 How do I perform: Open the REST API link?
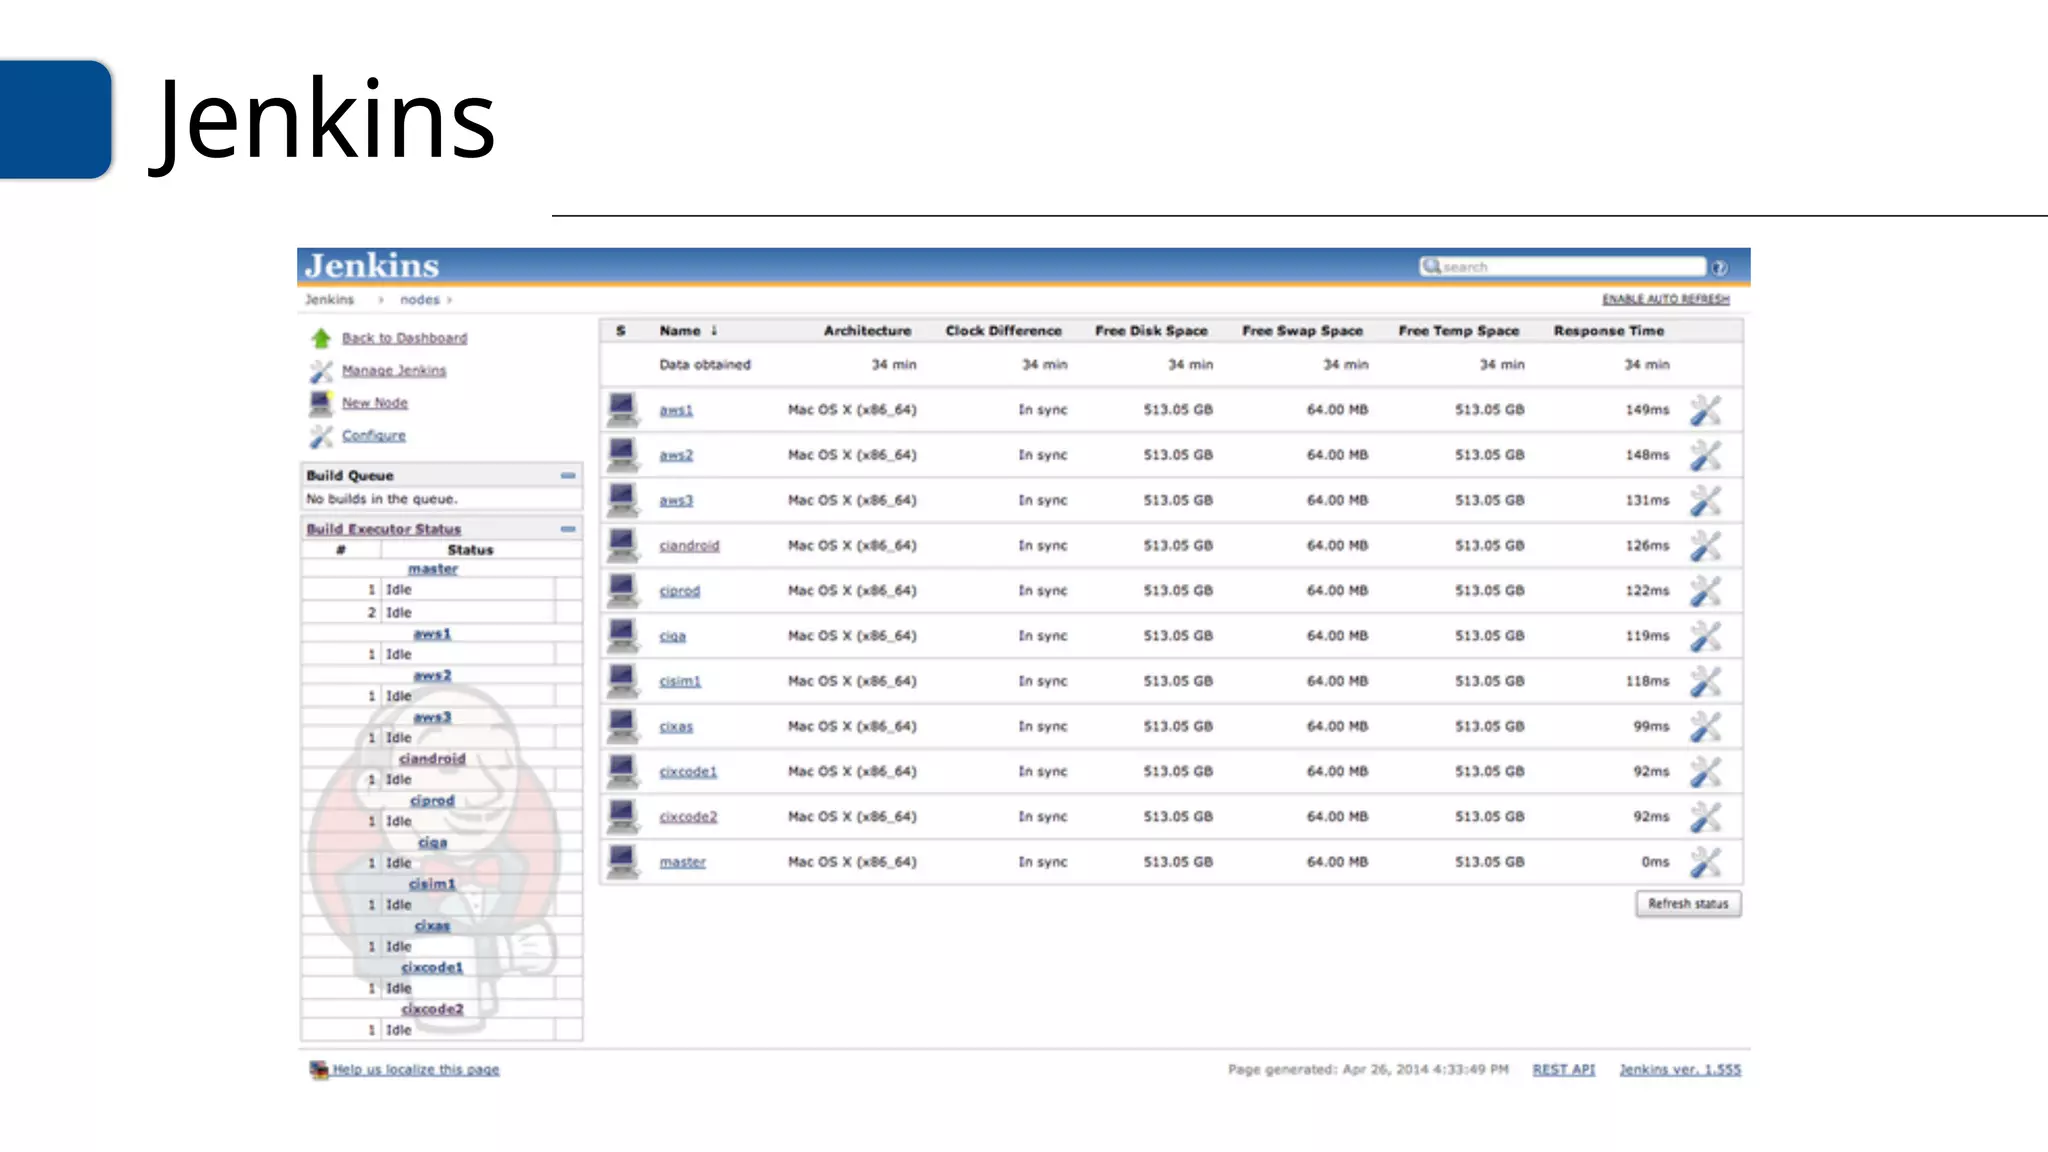tap(1564, 1070)
